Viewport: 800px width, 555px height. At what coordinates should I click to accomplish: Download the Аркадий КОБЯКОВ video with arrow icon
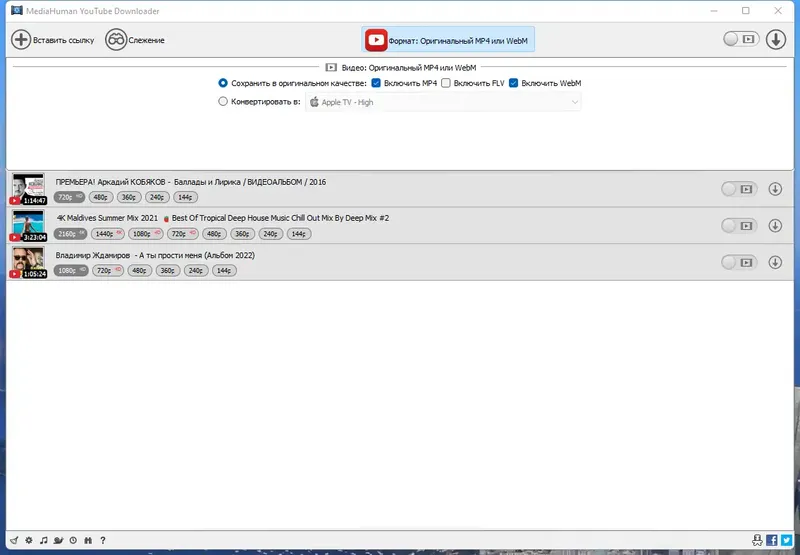[x=775, y=189]
